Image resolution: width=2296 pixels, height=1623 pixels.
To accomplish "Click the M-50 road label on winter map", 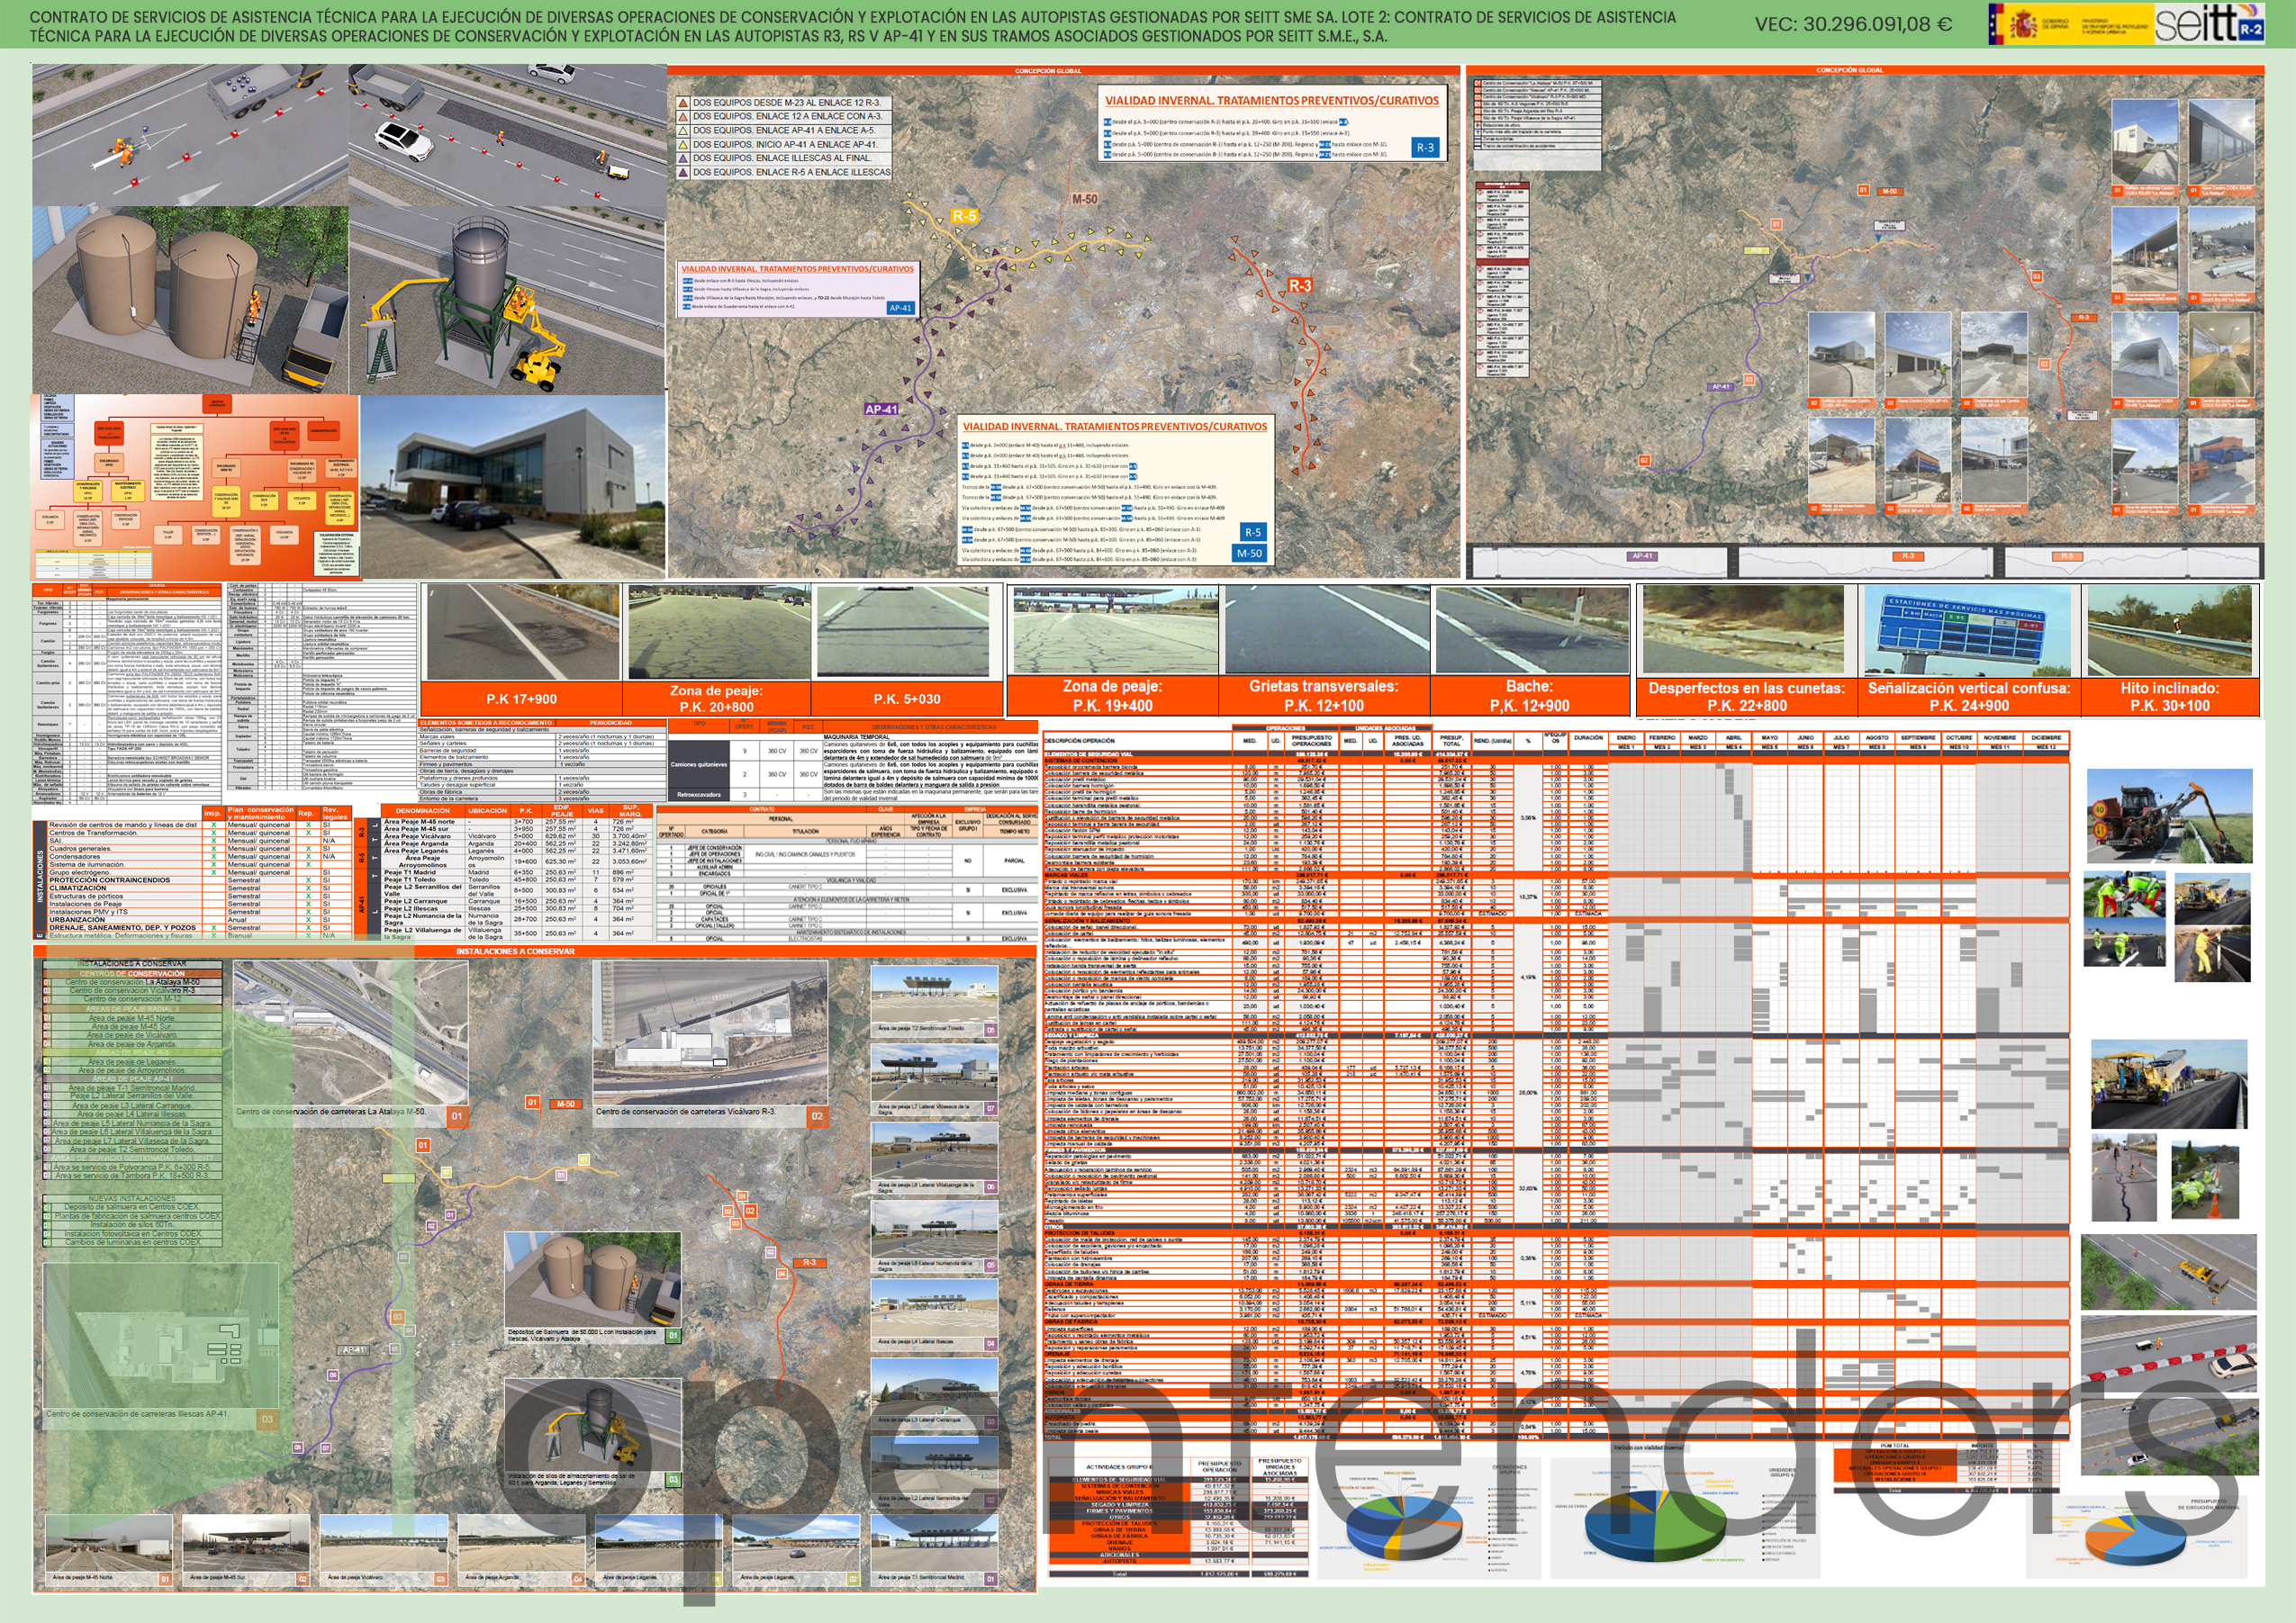I will coord(1085,199).
